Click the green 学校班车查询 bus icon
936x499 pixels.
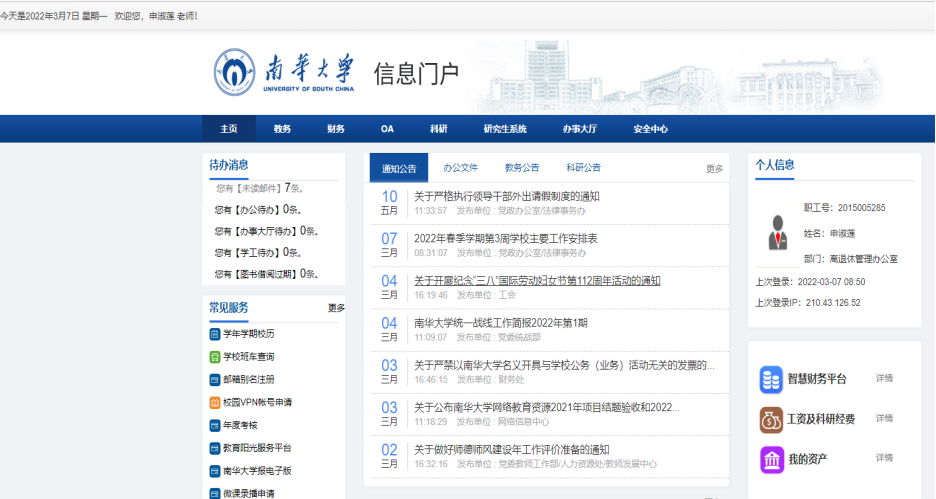tap(214, 357)
